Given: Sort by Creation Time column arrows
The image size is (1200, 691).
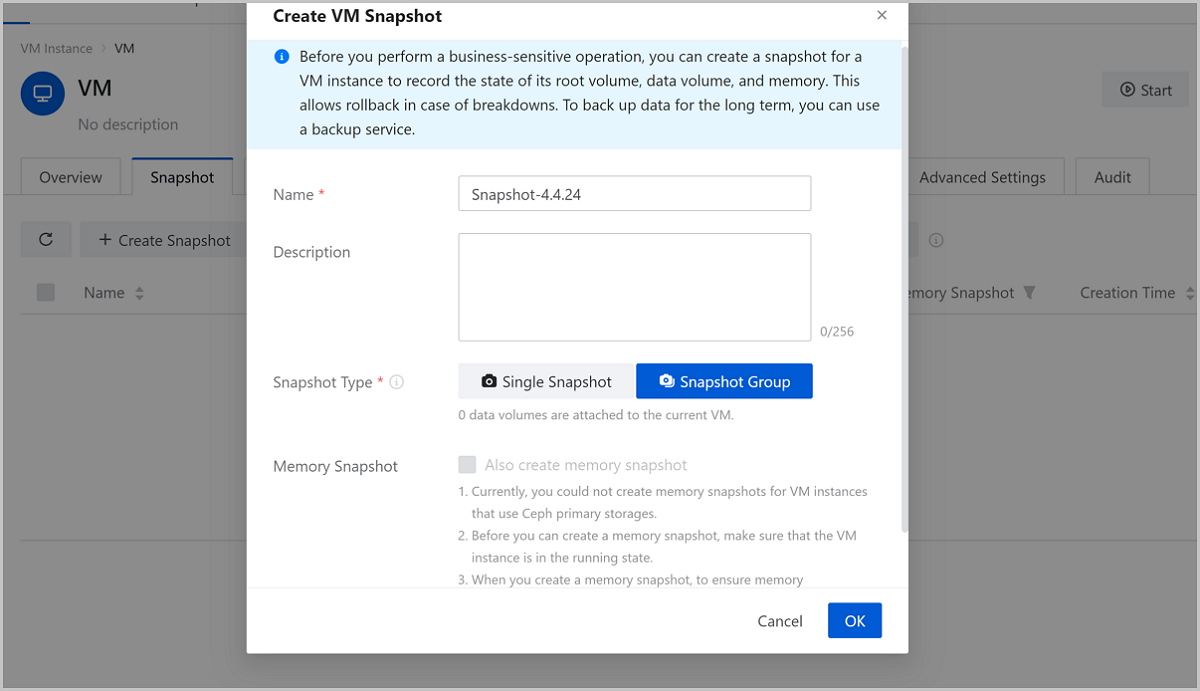Looking at the screenshot, I should click(x=1189, y=294).
